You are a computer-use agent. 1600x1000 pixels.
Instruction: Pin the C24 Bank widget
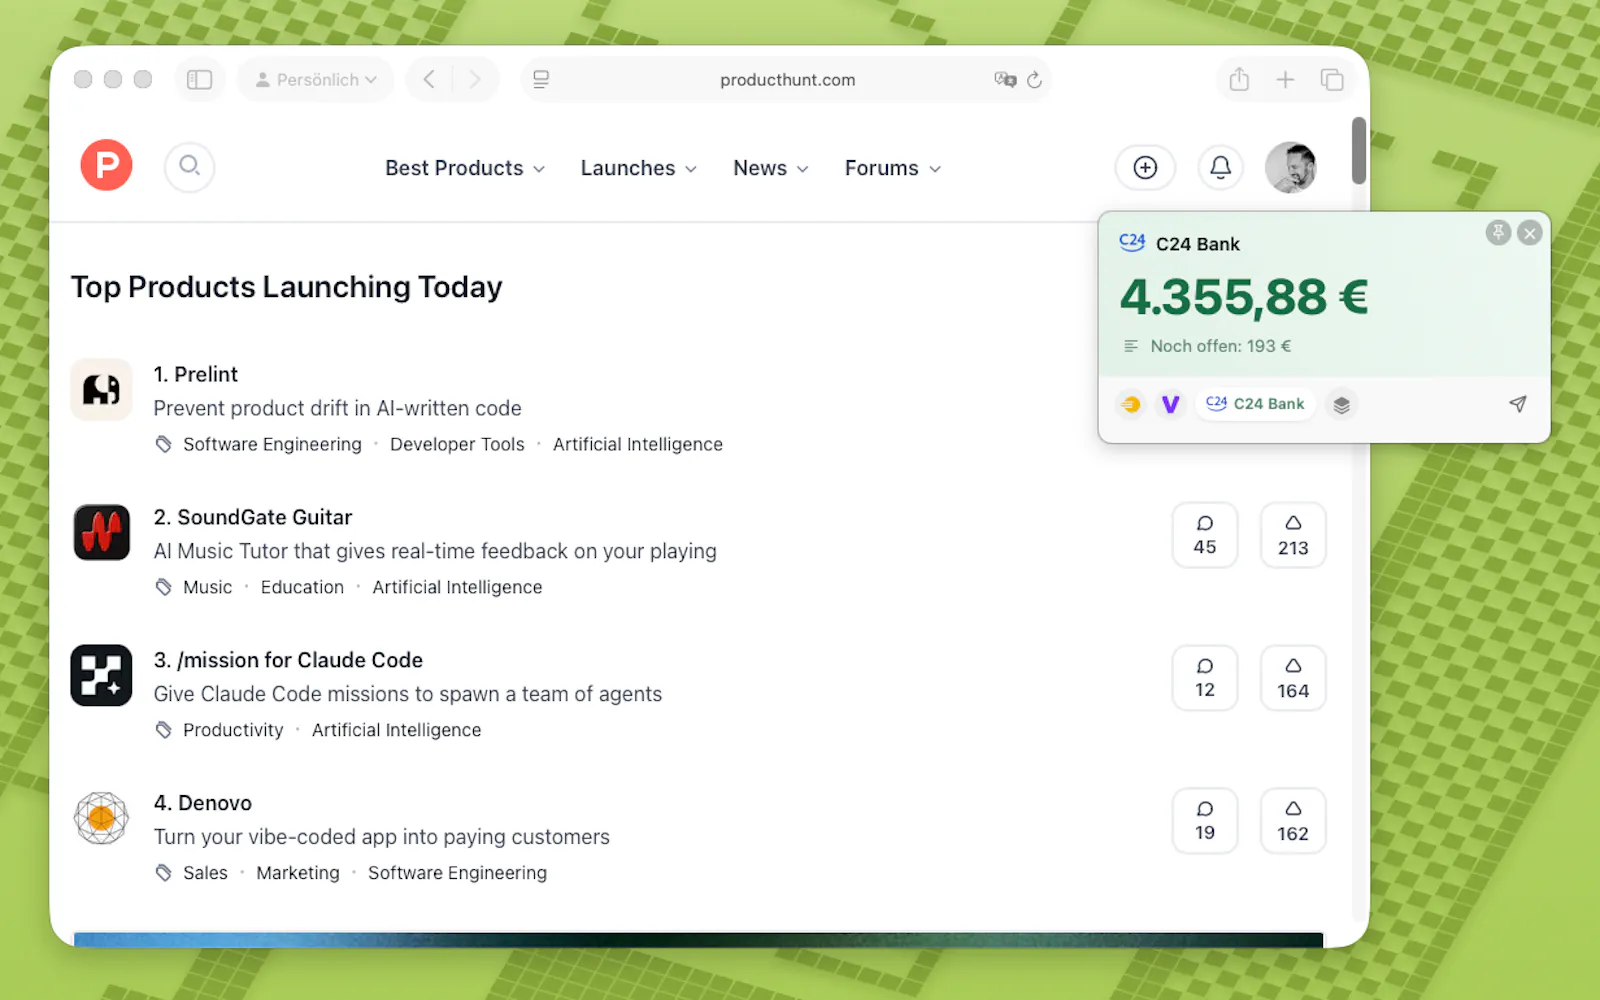[1498, 233]
